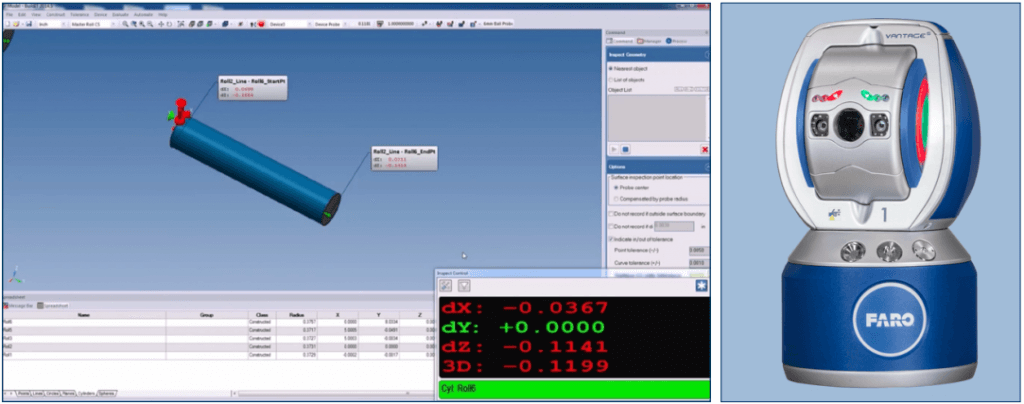The image size is (1024, 404).
Task: Switch to the Message Bar tab
Action: click(18, 305)
